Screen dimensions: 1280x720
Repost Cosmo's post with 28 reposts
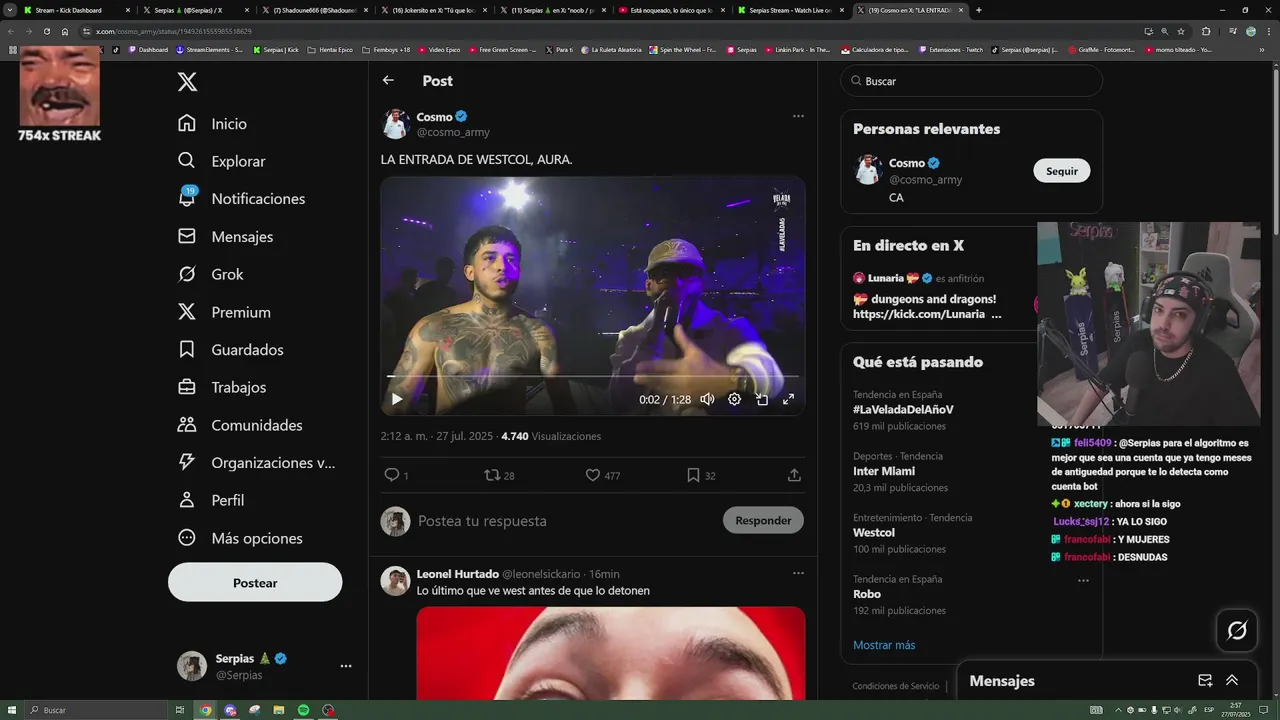coord(492,475)
